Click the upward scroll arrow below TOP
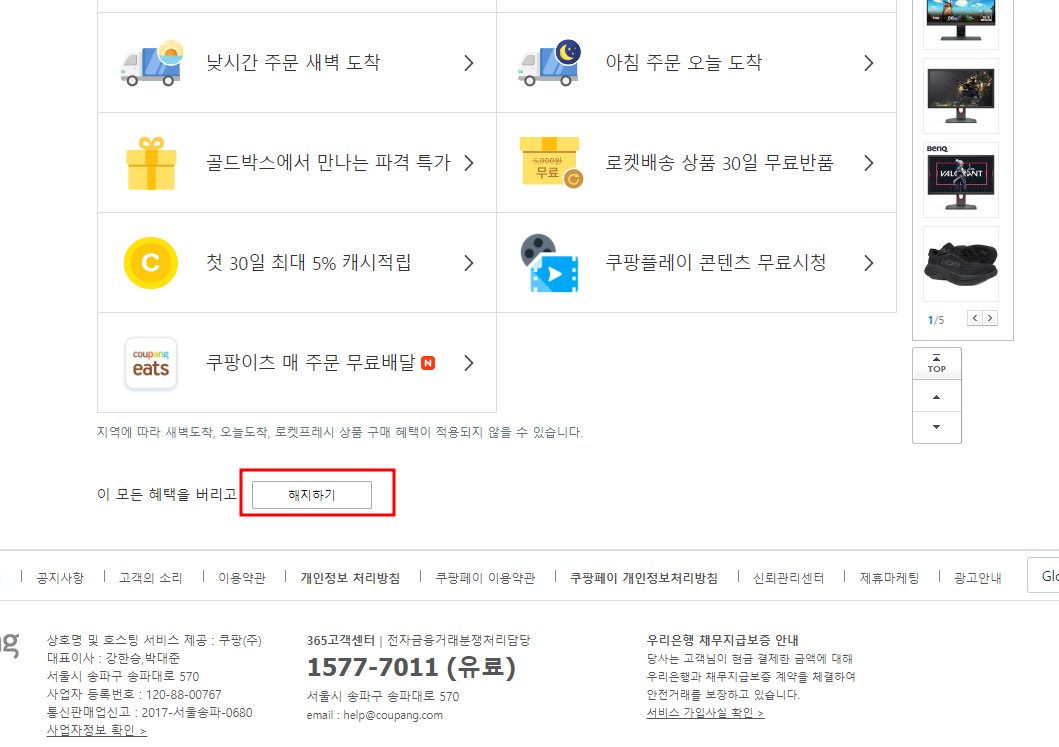 tap(936, 396)
